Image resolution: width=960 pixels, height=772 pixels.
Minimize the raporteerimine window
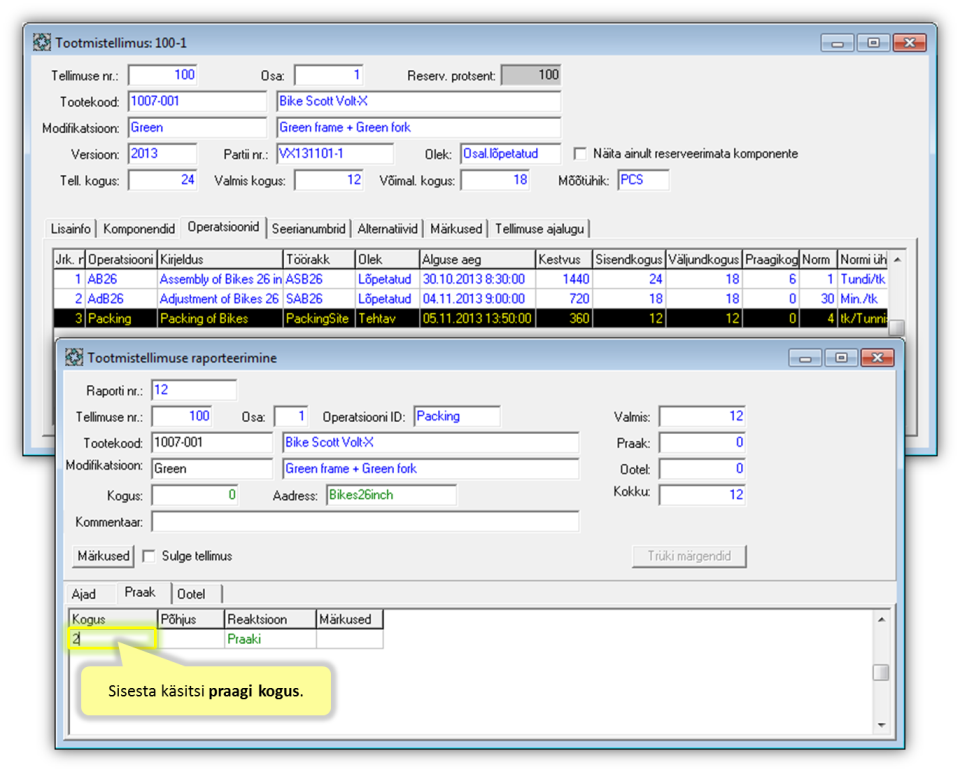(805, 358)
